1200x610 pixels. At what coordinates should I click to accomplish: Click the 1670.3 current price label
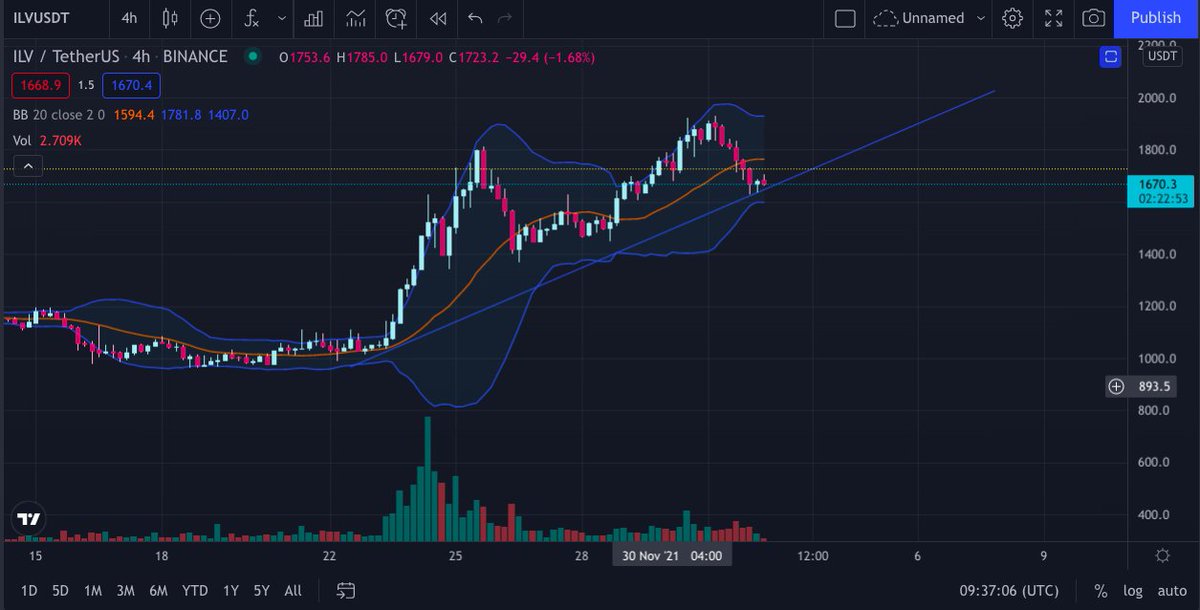point(1158,191)
